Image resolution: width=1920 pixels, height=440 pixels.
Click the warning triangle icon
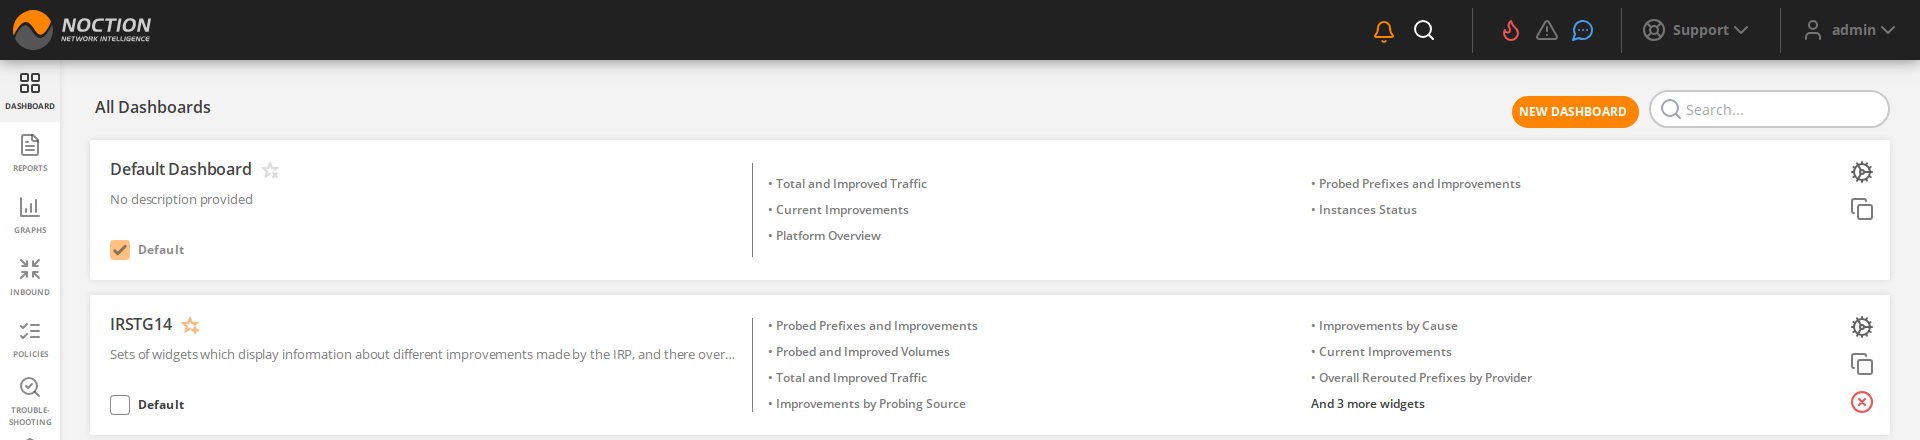point(1547,31)
